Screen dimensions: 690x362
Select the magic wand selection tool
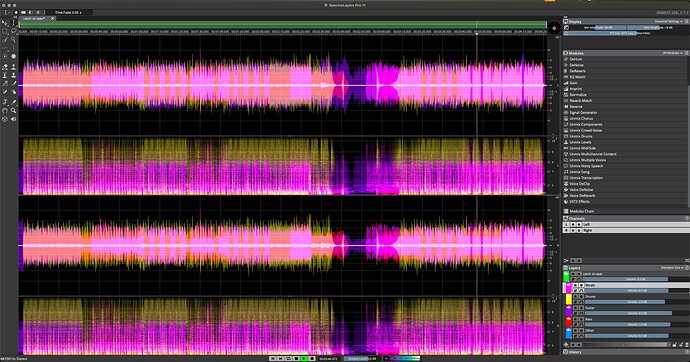13,40
